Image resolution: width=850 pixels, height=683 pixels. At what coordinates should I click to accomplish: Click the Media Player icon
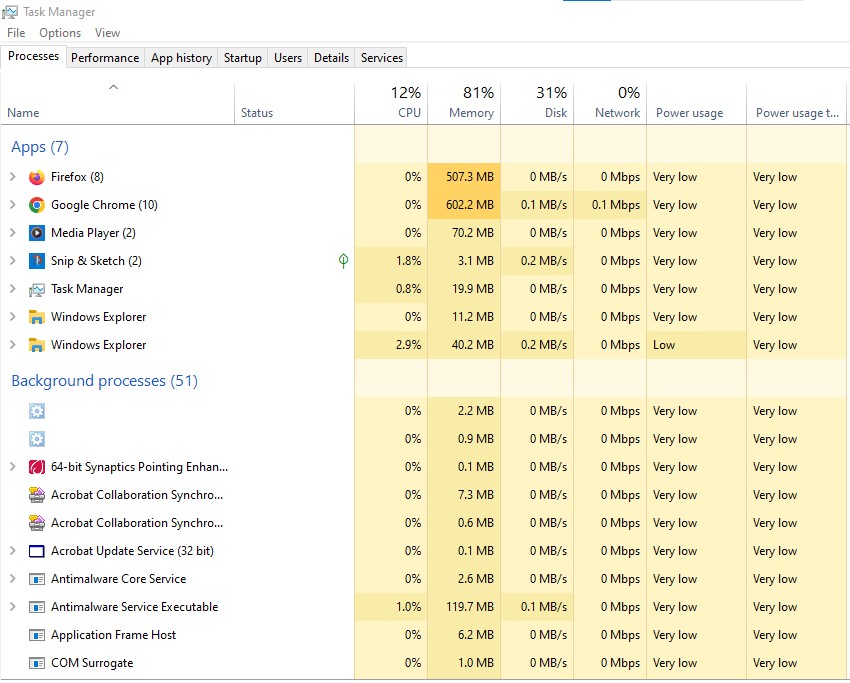36,233
